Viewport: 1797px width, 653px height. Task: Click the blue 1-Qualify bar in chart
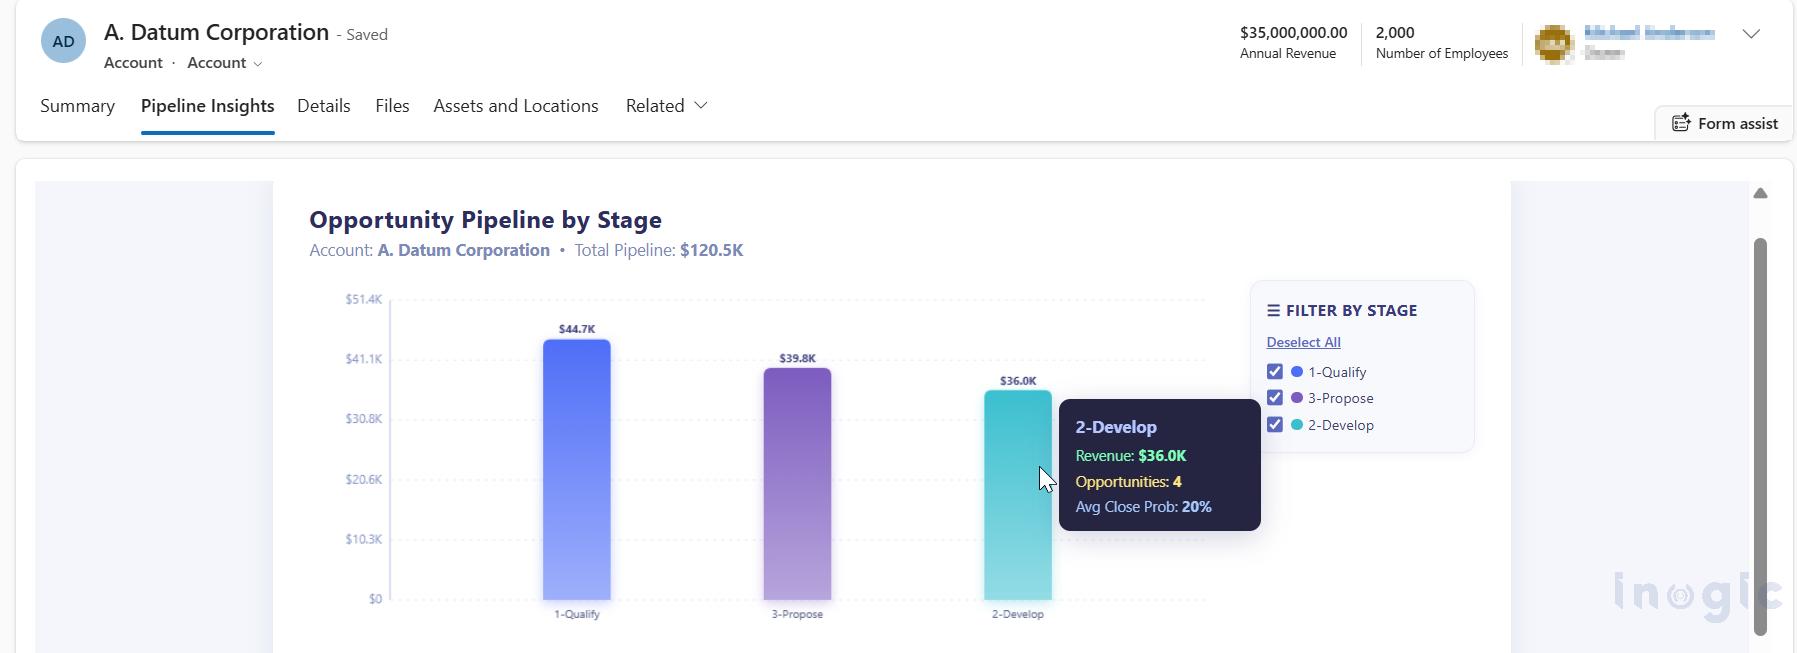point(577,469)
